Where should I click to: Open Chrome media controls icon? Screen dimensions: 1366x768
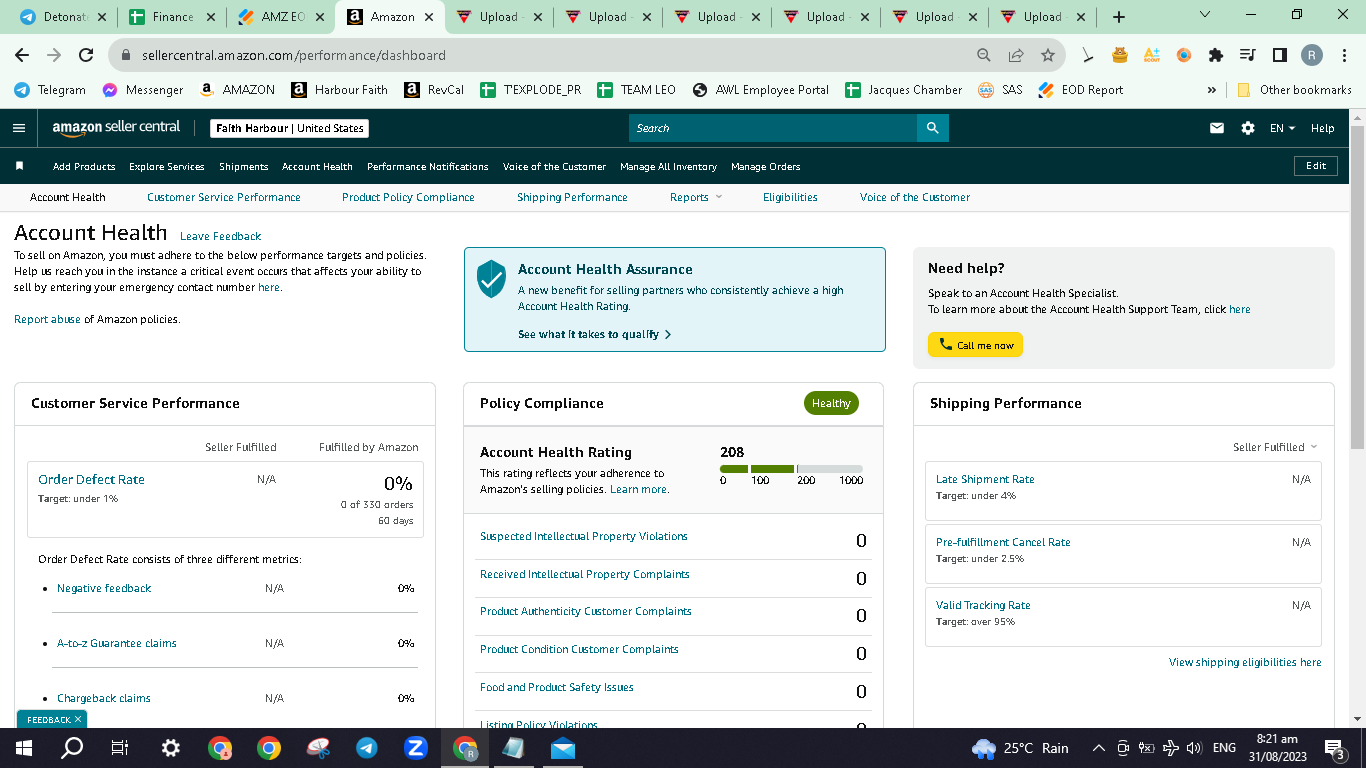[1247, 55]
